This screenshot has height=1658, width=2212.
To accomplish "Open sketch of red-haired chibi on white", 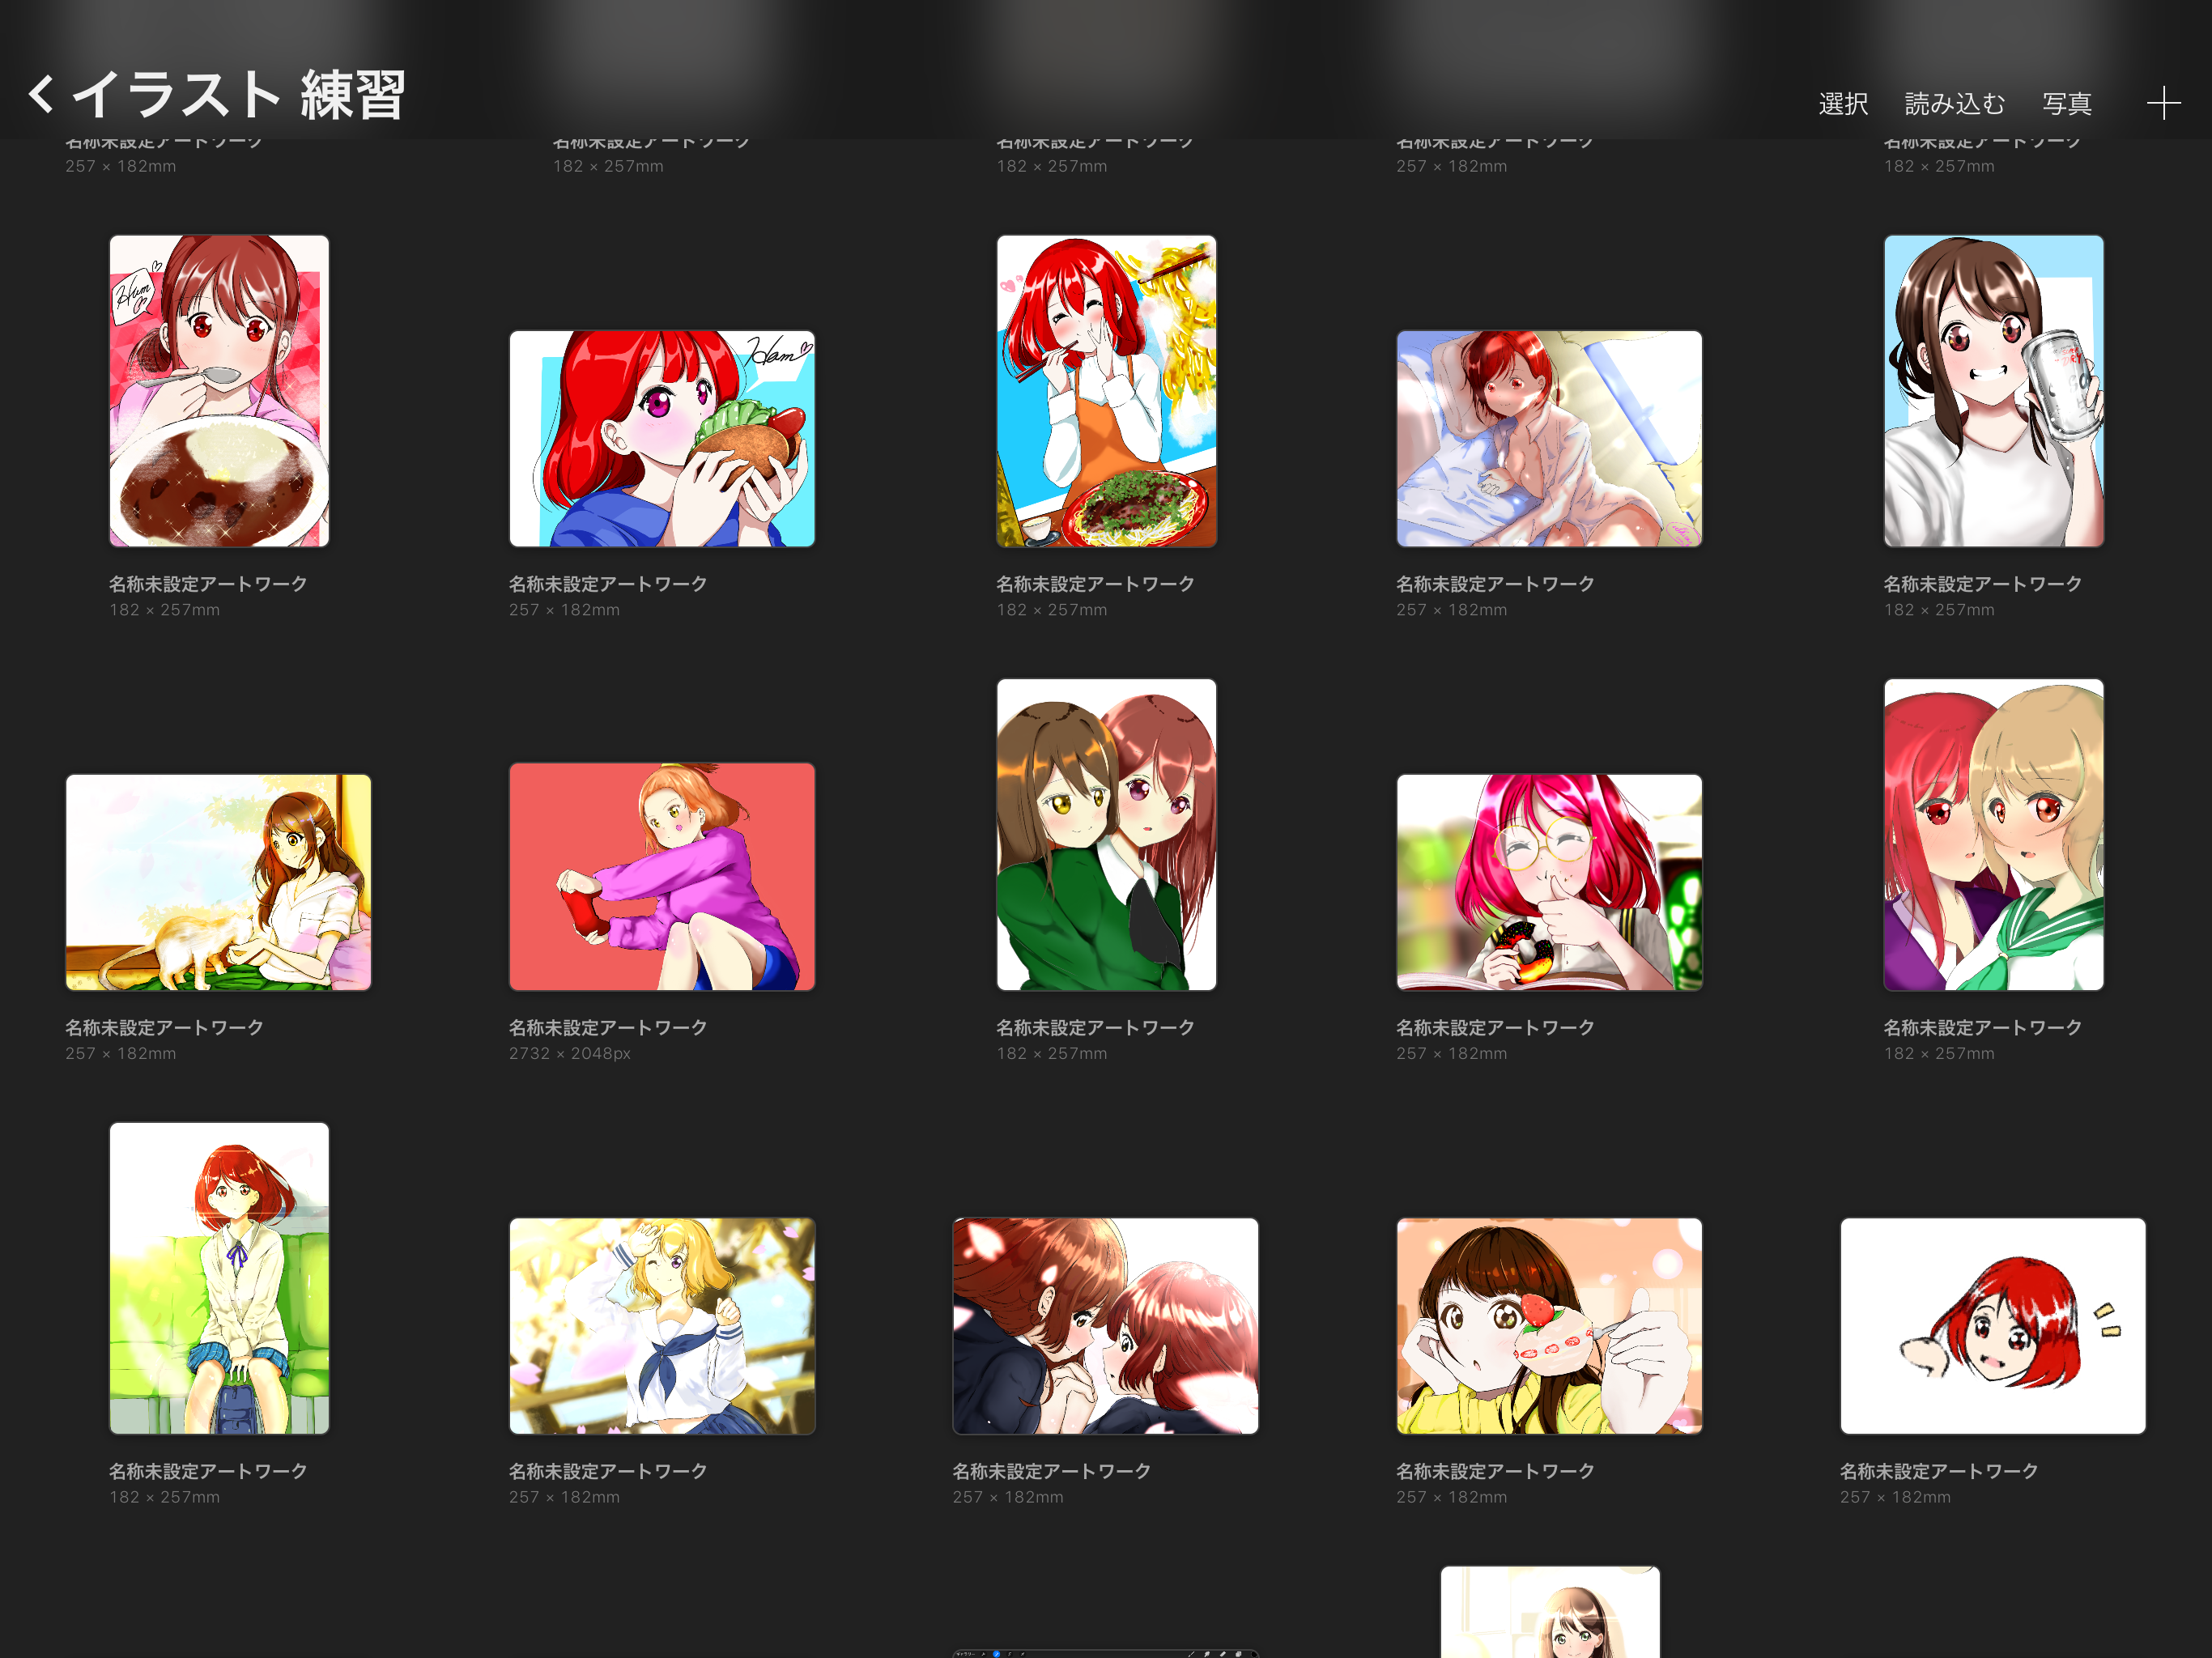I will point(1992,1326).
